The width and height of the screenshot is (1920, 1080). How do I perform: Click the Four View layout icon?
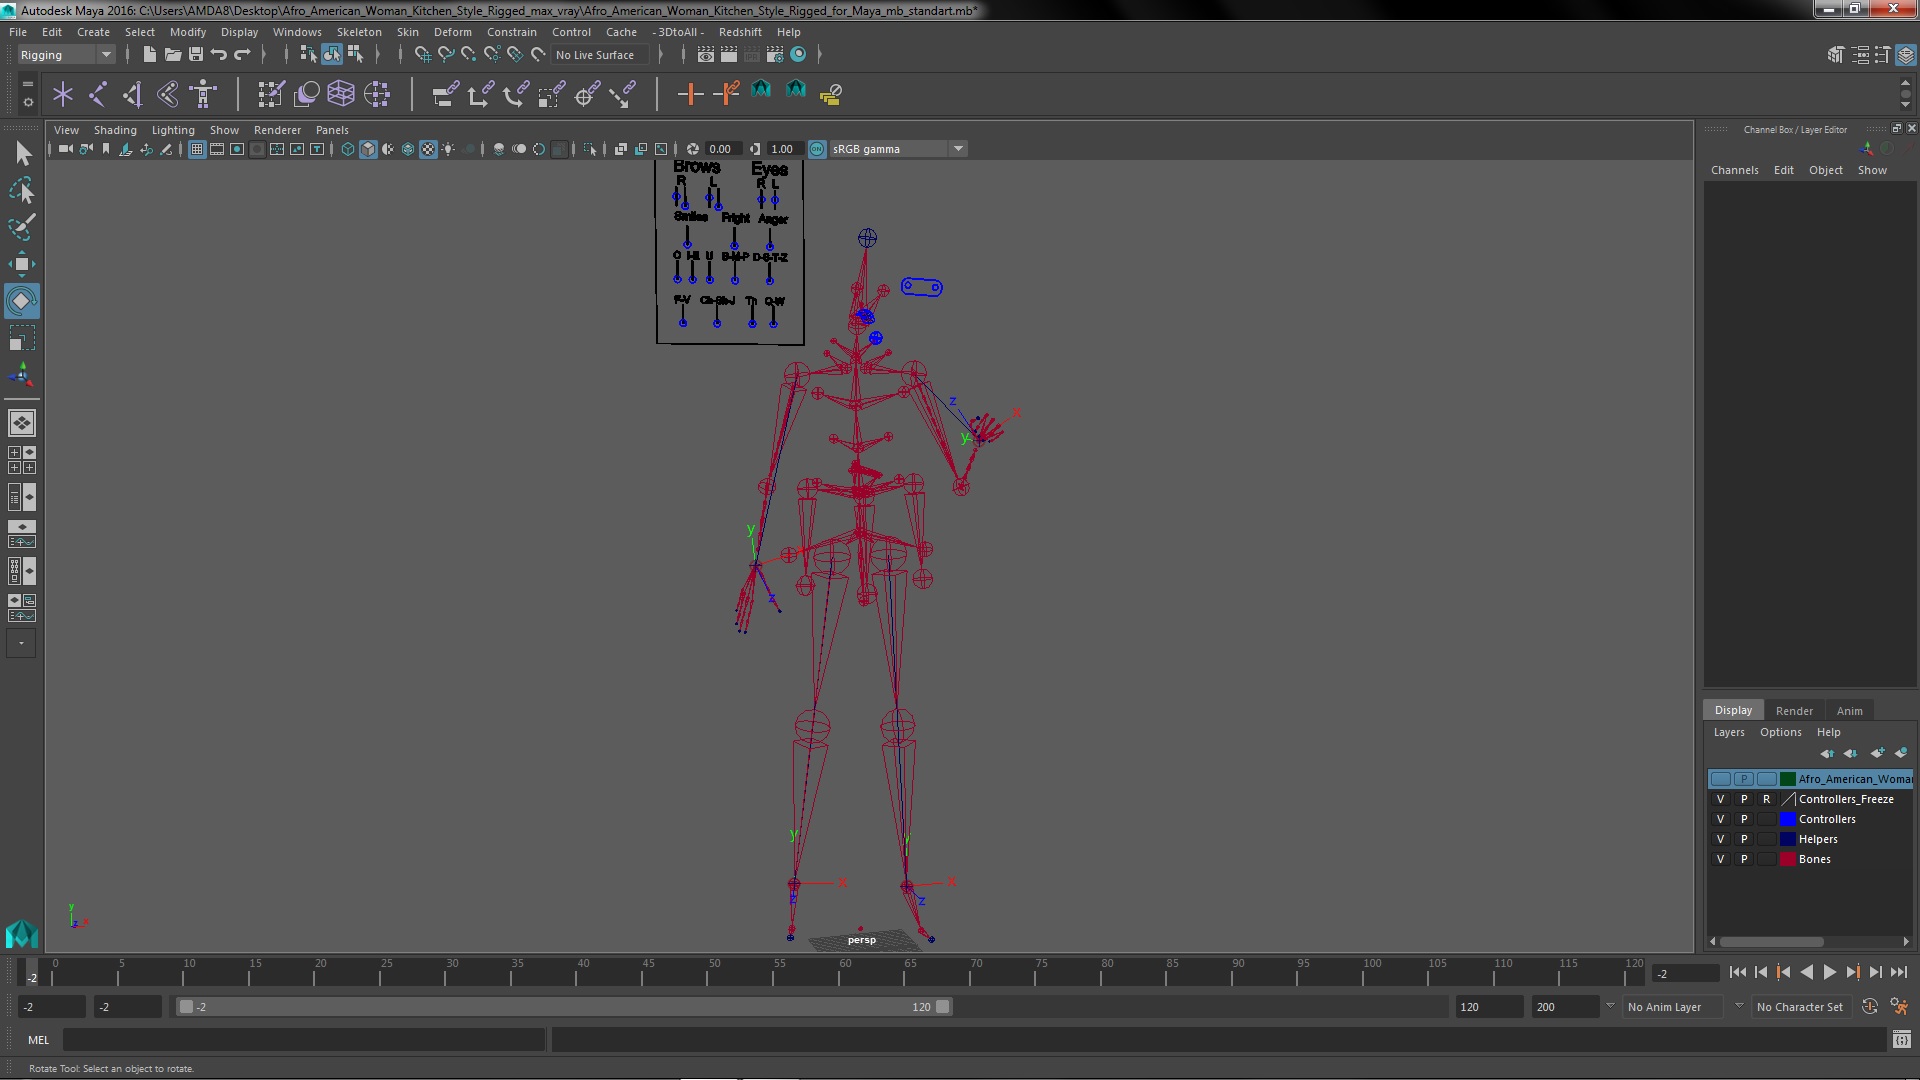[22, 460]
